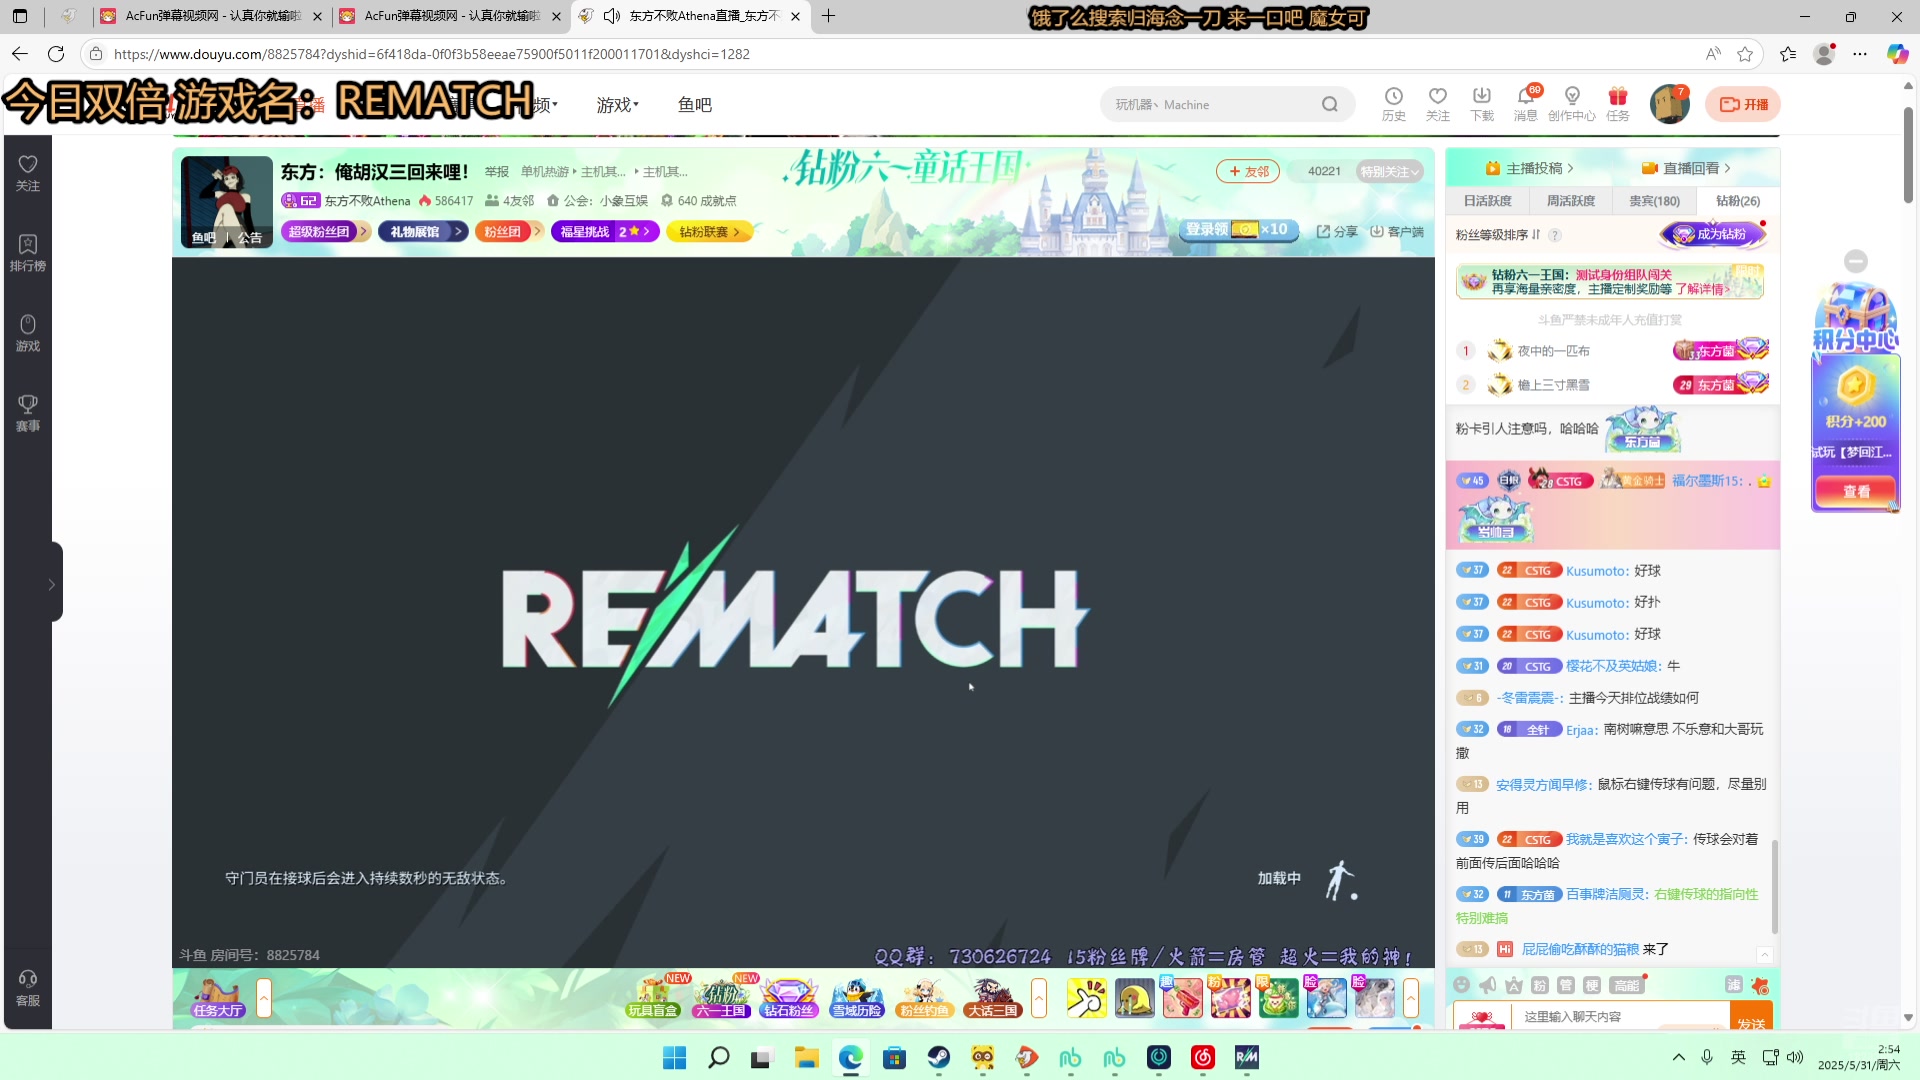
Task: Switch to 周活跃度 tab
Action: [1570, 201]
